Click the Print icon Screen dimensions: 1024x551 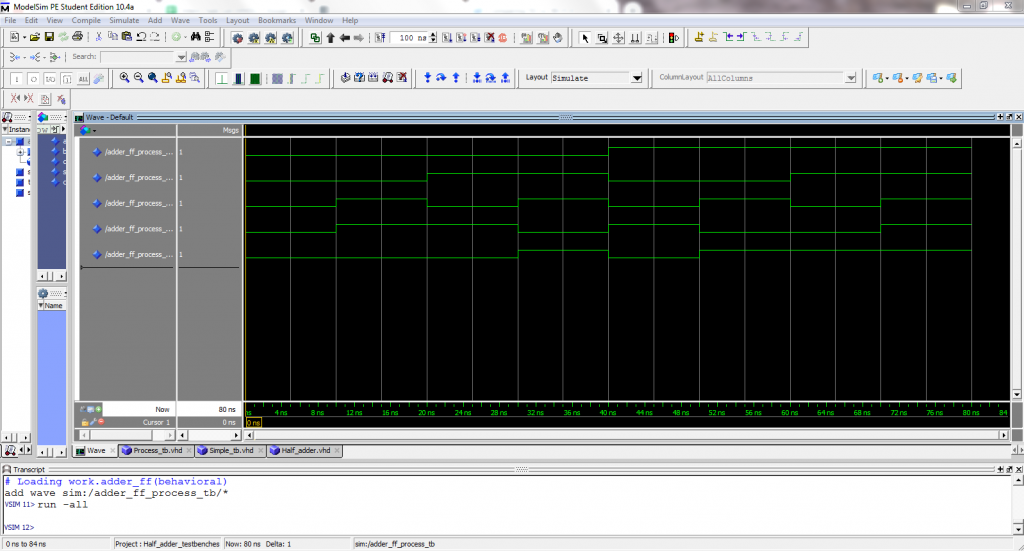click(x=78, y=37)
